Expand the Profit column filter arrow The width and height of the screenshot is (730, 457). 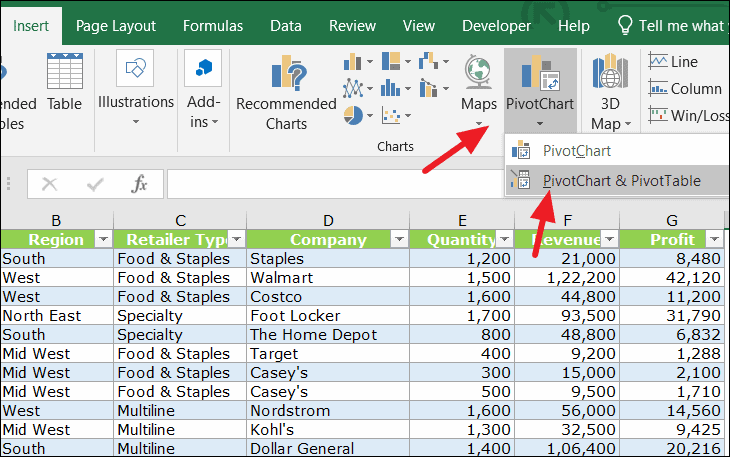coord(714,239)
